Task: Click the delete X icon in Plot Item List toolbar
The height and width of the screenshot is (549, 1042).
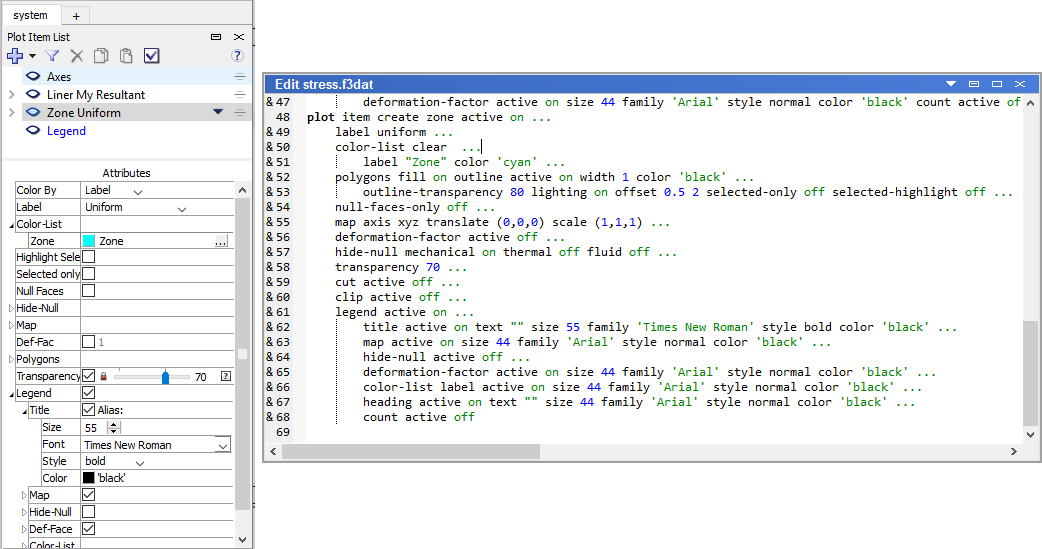Action: tap(77, 56)
